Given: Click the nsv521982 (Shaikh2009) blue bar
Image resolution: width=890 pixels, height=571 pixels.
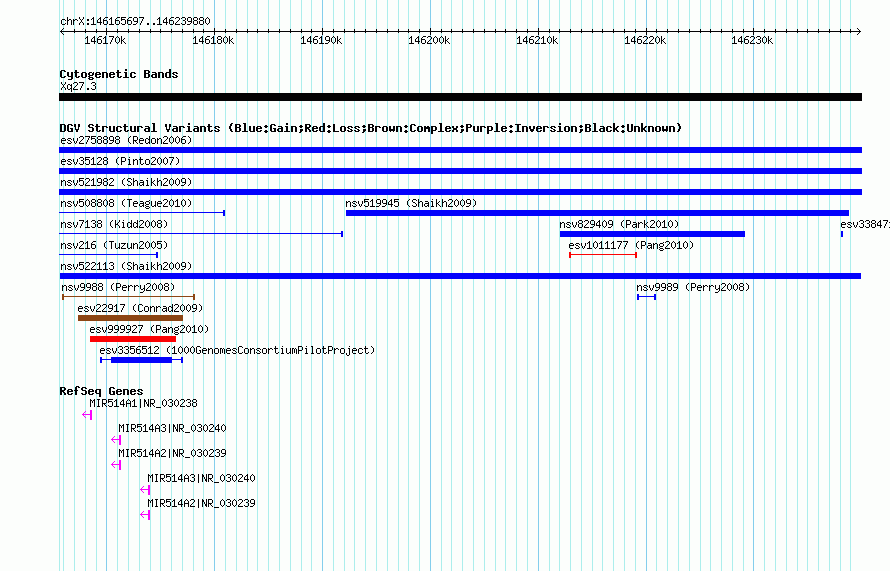Looking at the screenshot, I should (x=460, y=192).
